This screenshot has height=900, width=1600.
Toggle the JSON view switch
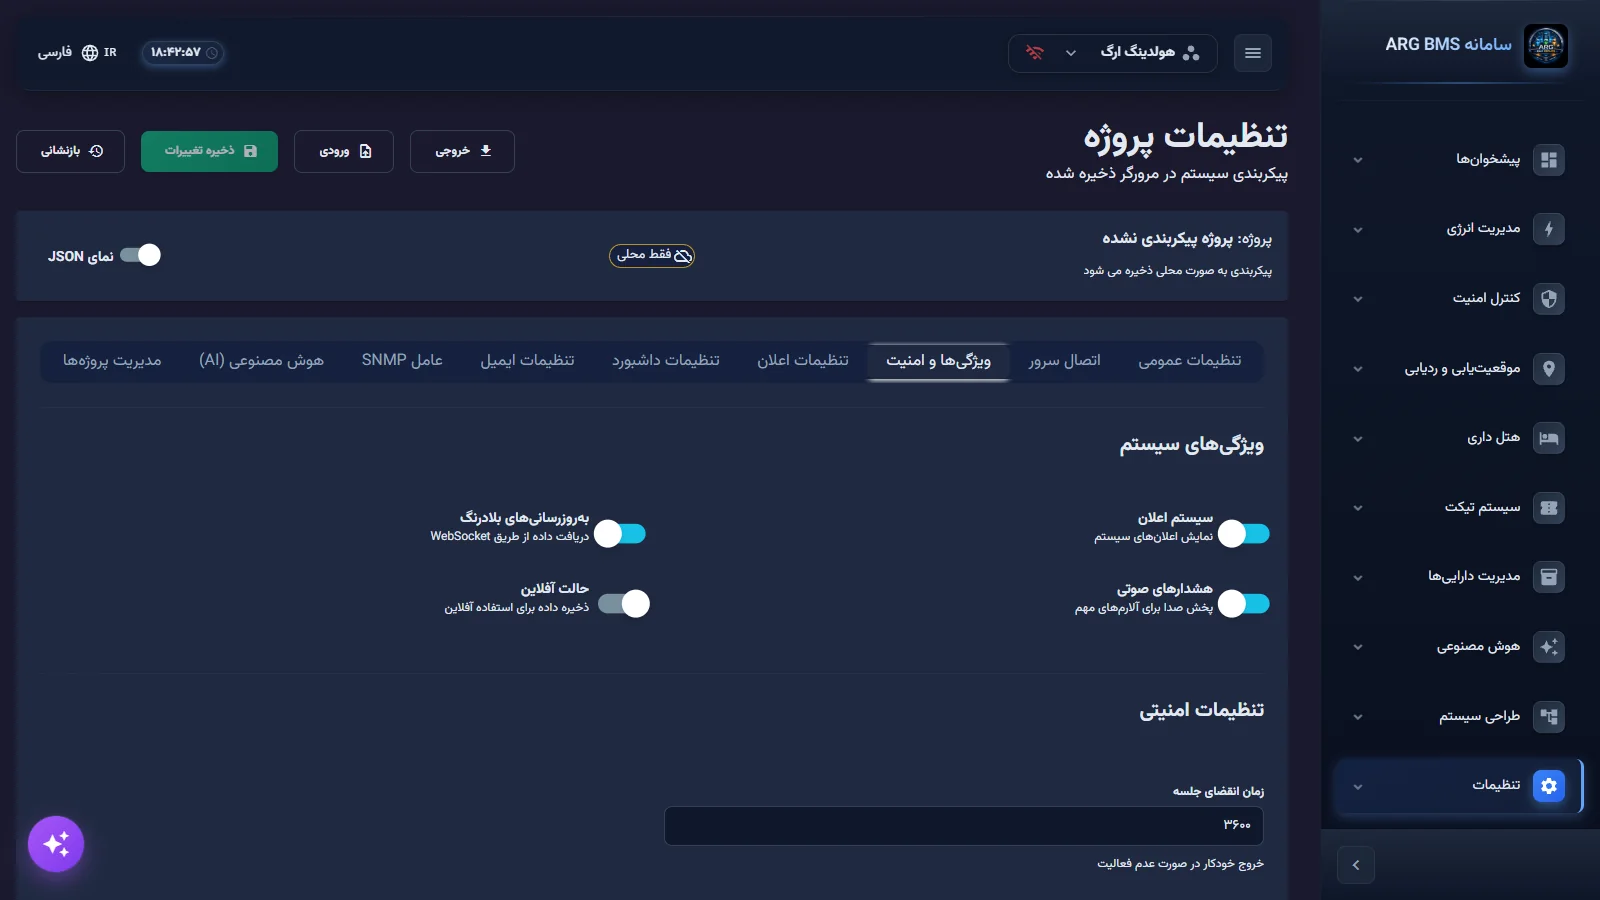coord(140,255)
